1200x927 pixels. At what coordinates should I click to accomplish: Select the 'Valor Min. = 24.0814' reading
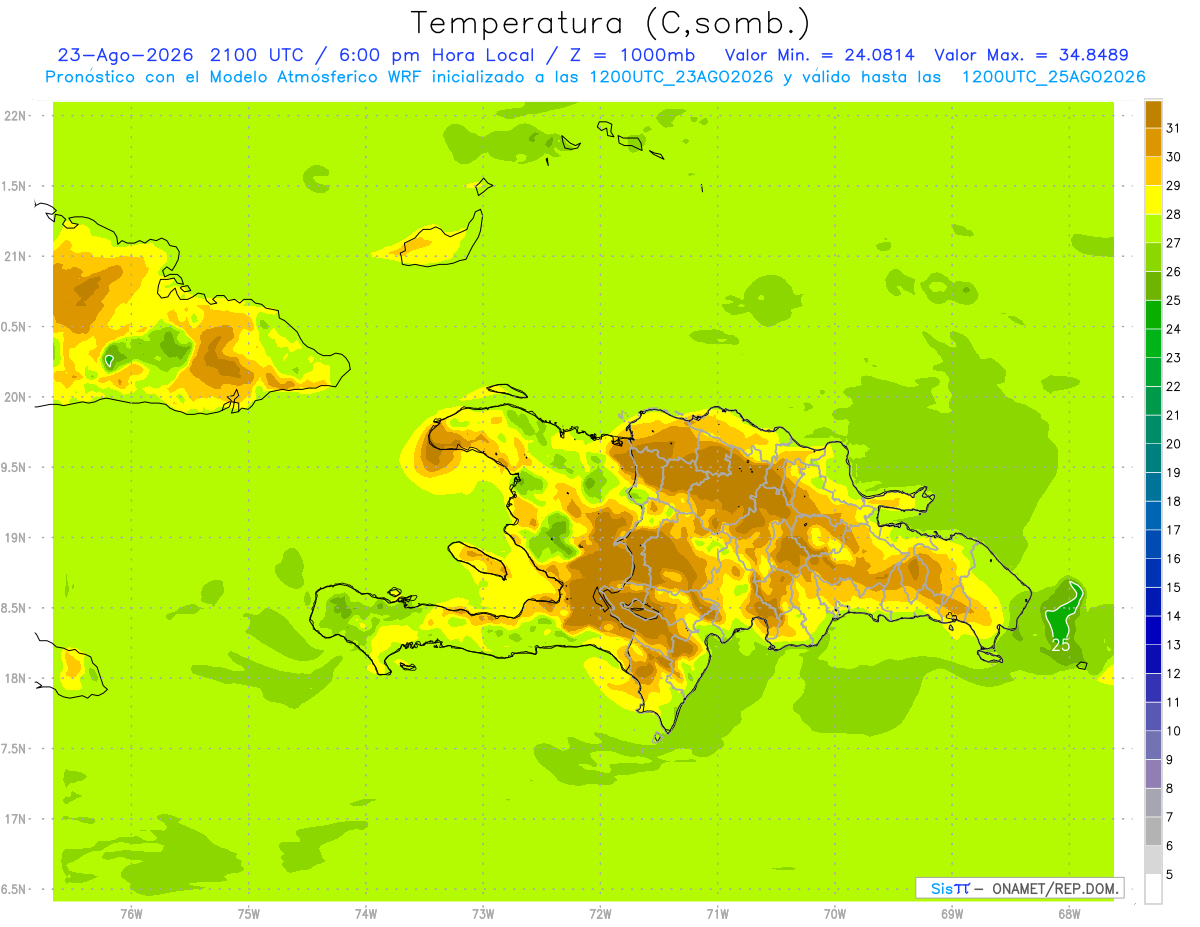click(x=819, y=55)
